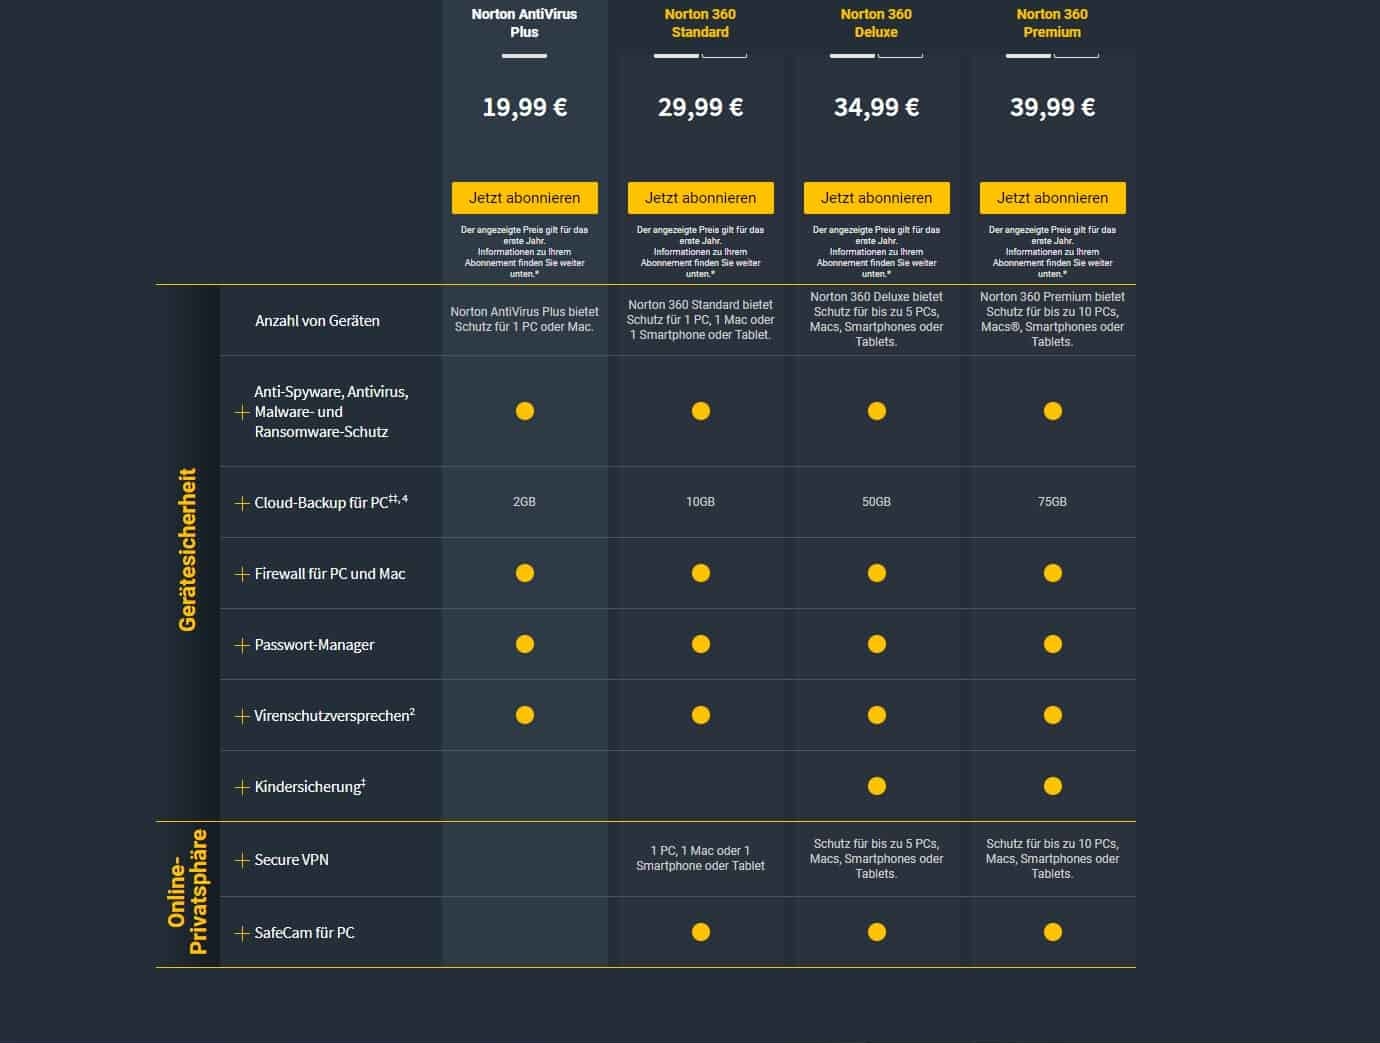The height and width of the screenshot is (1043, 1380).
Task: Click the 34,99 € price
Action: 876,107
